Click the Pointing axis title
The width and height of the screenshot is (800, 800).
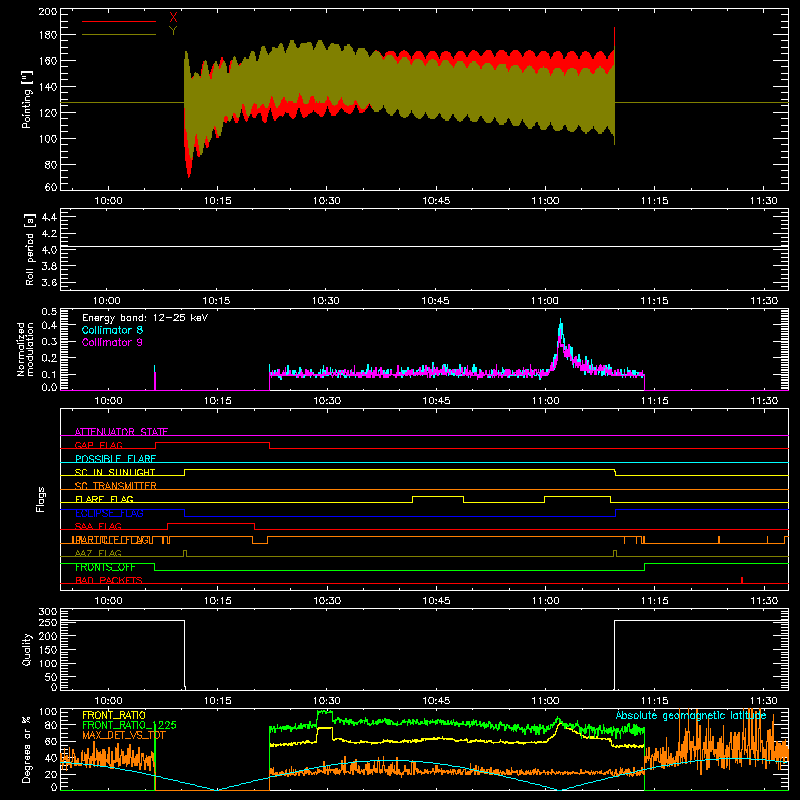click(27, 99)
